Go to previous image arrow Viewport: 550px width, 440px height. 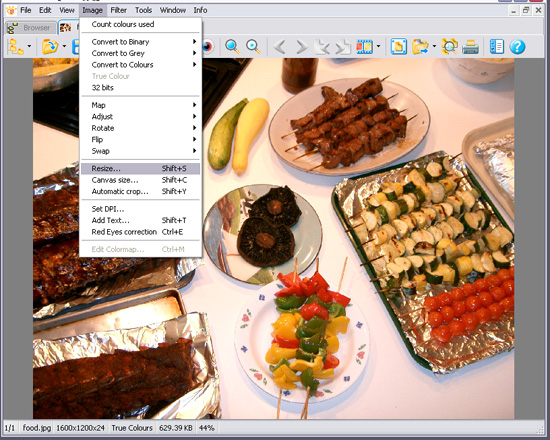(x=280, y=46)
